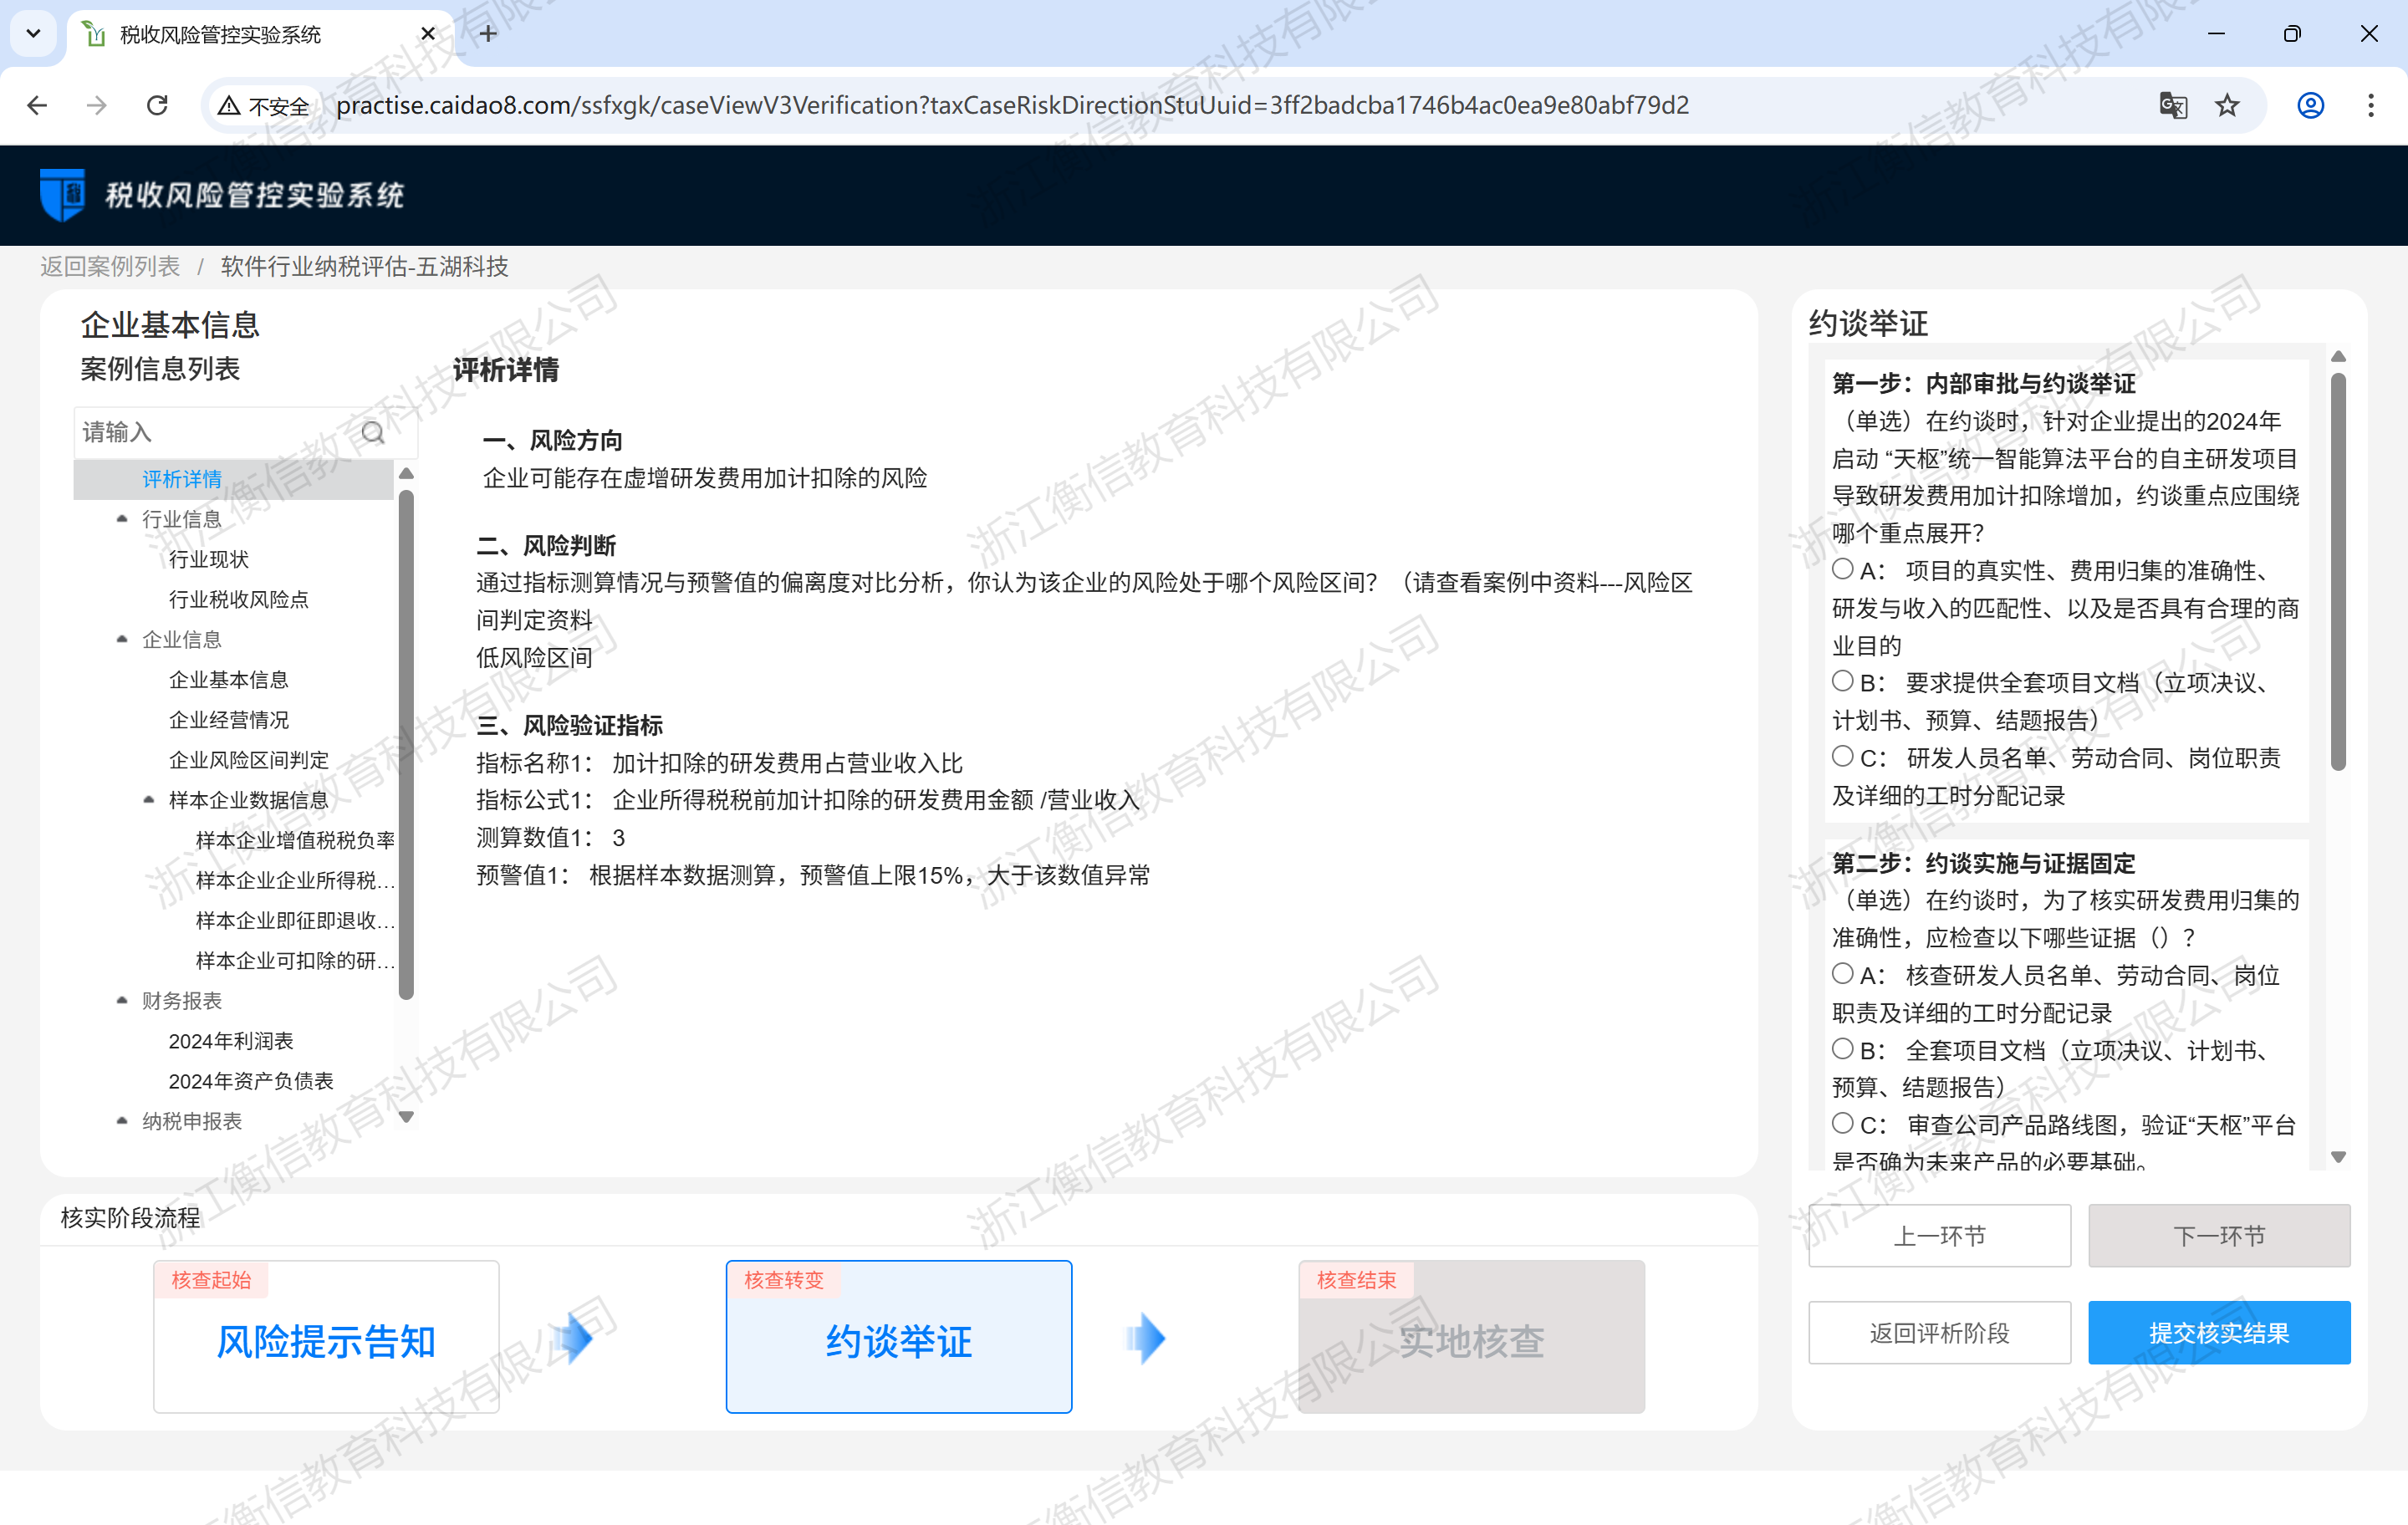Collapse the 财务报表 tree node

122,1000
